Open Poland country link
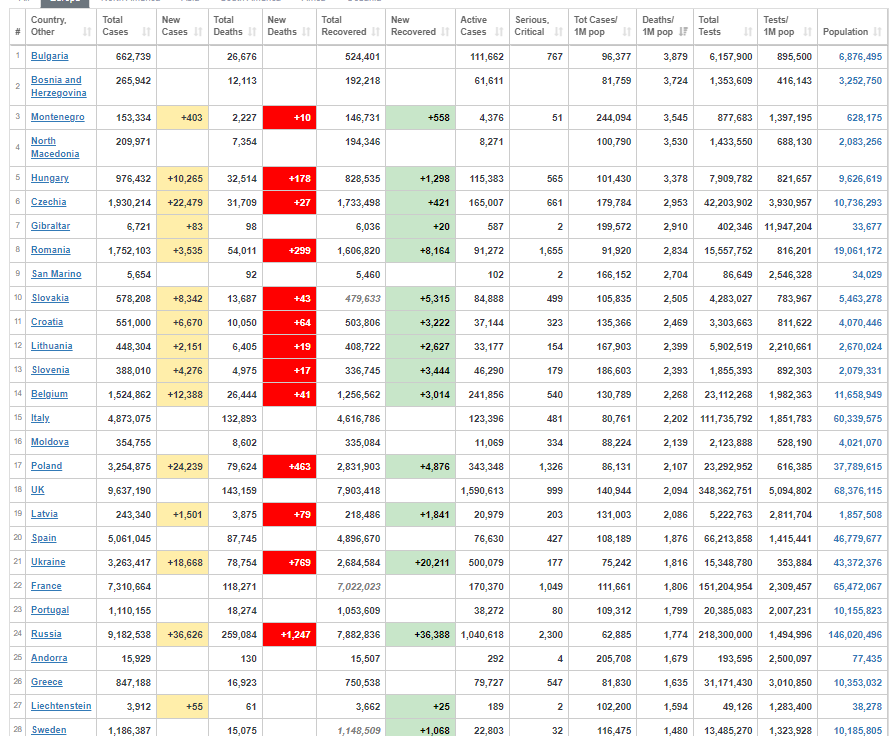This screenshot has height=736, width=893. point(46,465)
